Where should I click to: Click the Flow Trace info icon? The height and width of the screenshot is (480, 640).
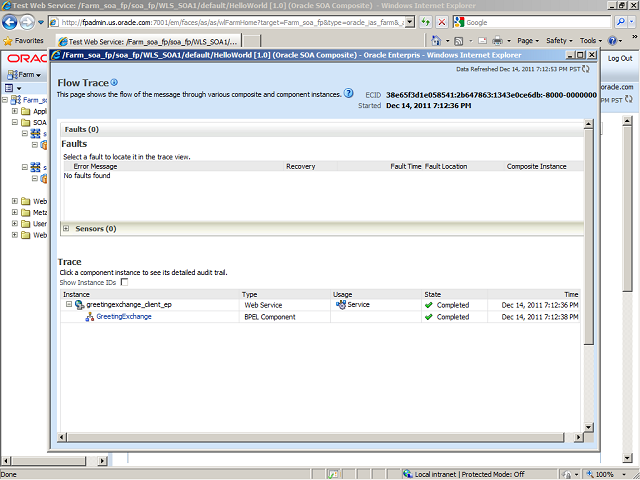pyautogui.click(x=114, y=82)
